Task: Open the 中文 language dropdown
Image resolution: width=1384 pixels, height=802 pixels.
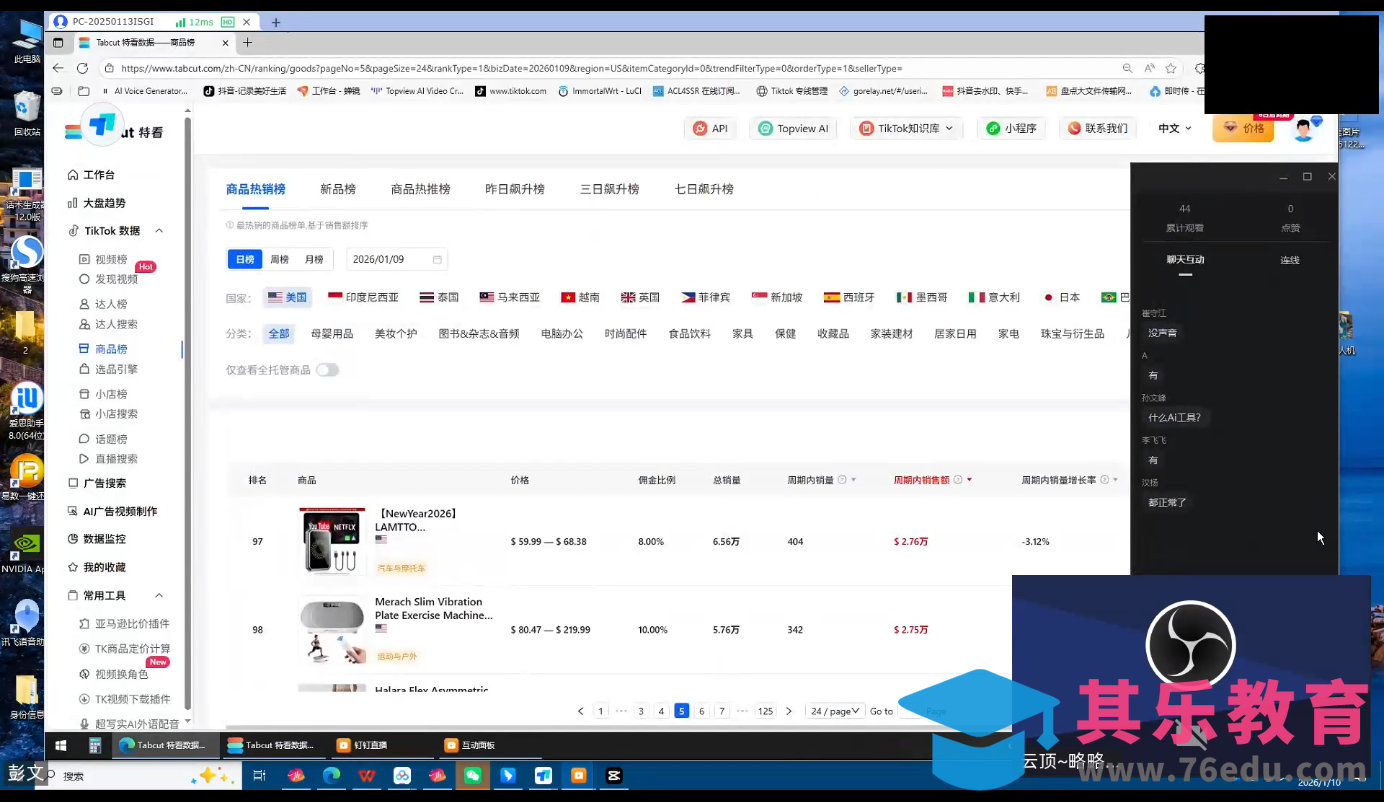Action: coord(1174,128)
